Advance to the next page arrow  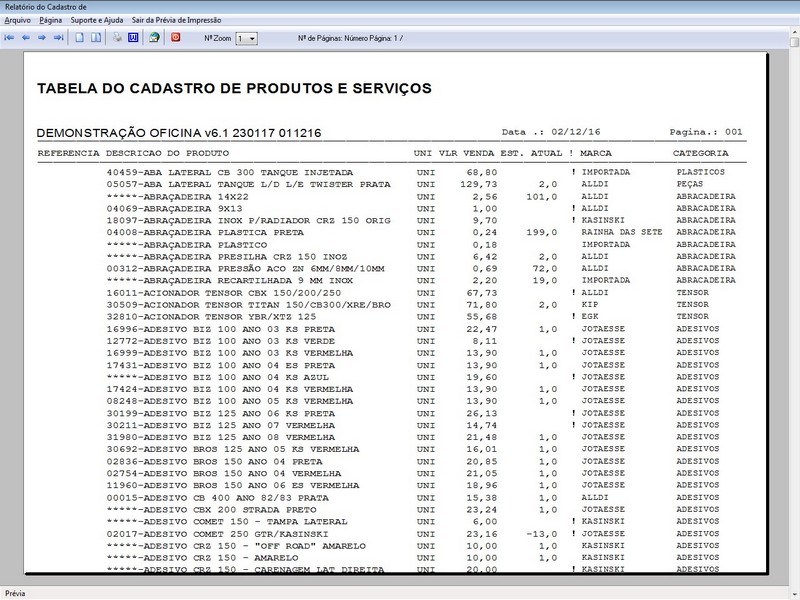40,38
